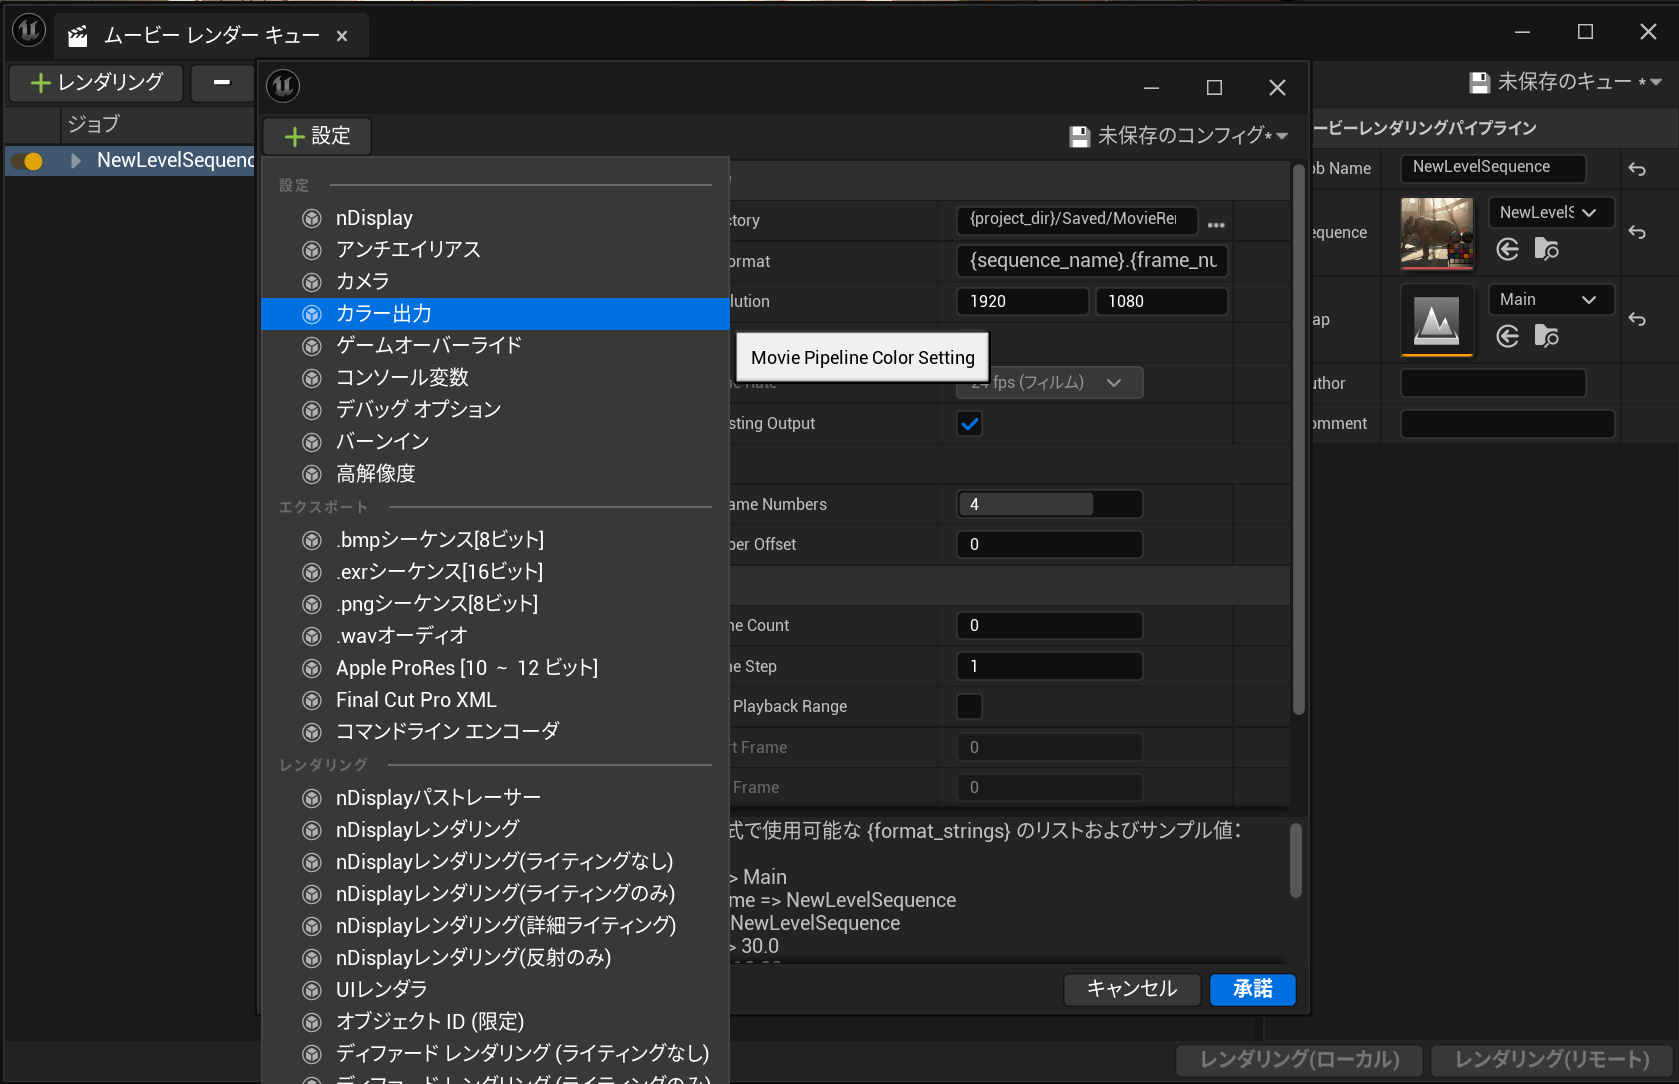Choose Apple ProRes export option
The height and width of the screenshot is (1084, 1679).
click(466, 668)
